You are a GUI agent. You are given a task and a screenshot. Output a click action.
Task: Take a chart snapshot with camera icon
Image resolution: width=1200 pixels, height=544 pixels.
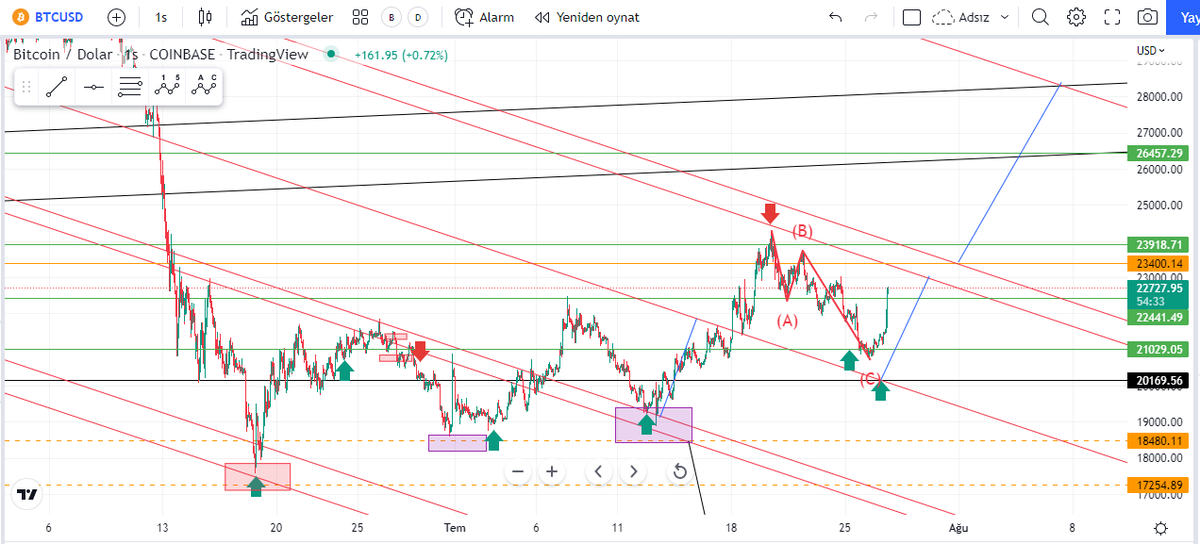pos(1148,17)
